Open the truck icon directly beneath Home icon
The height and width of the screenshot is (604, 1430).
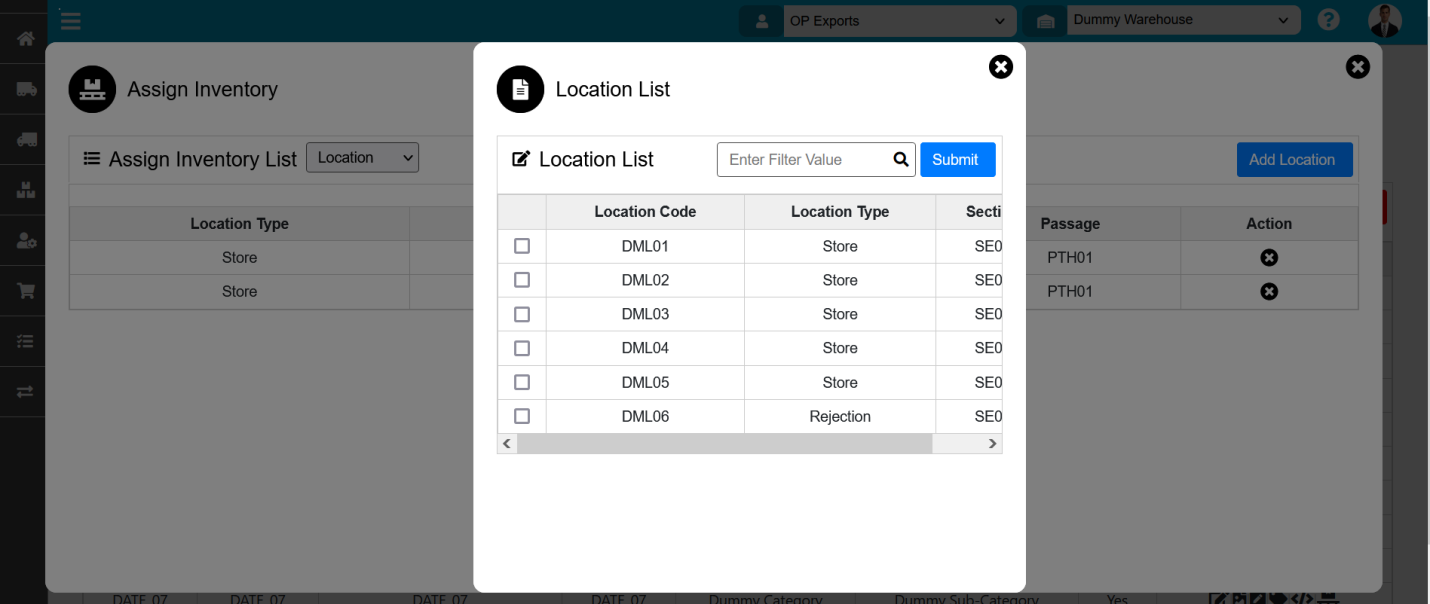coord(26,89)
